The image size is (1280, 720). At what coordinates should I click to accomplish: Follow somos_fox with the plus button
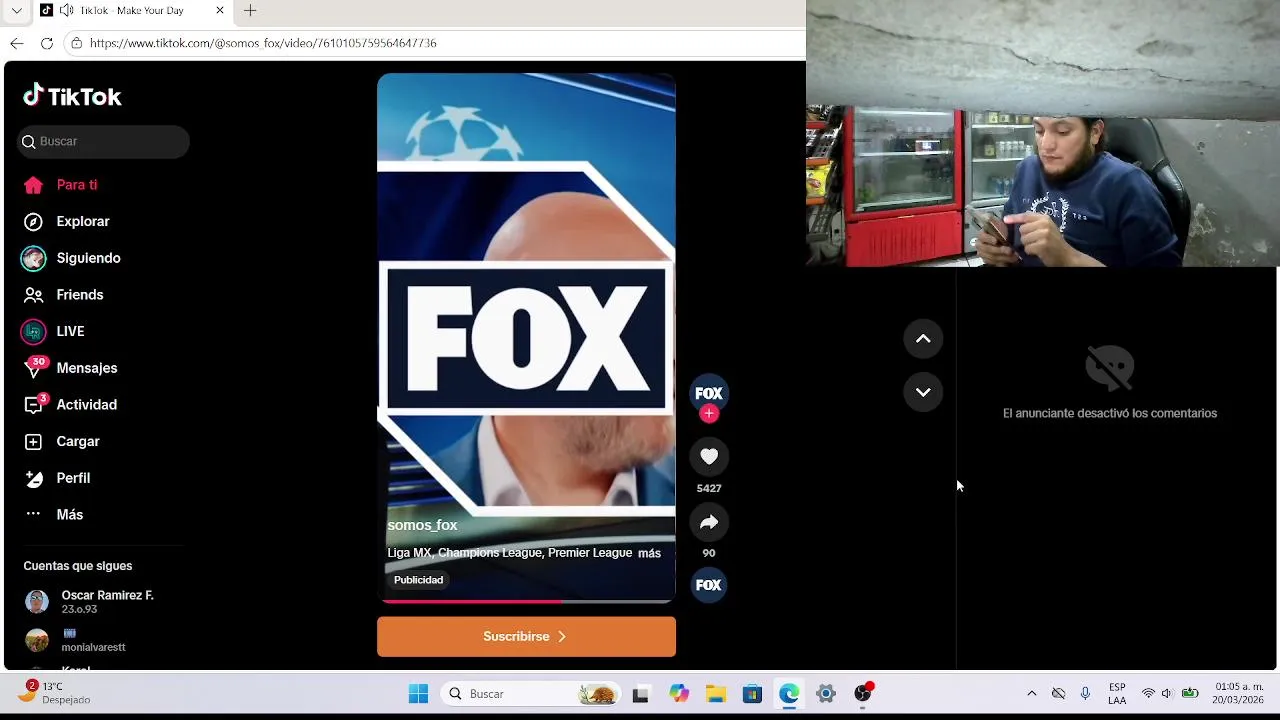click(709, 413)
